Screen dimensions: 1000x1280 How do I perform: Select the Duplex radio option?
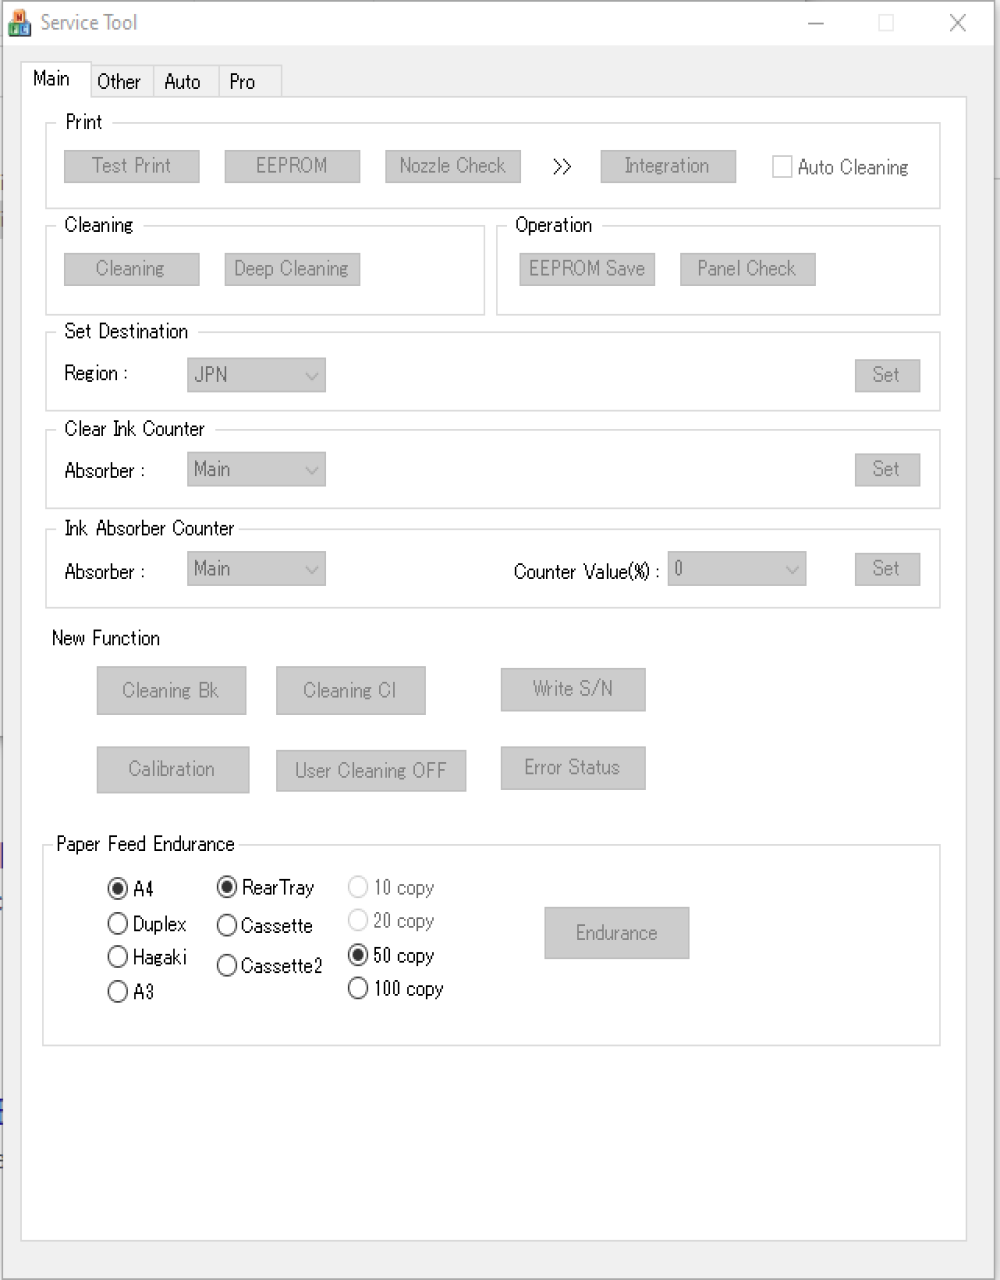tap(117, 924)
